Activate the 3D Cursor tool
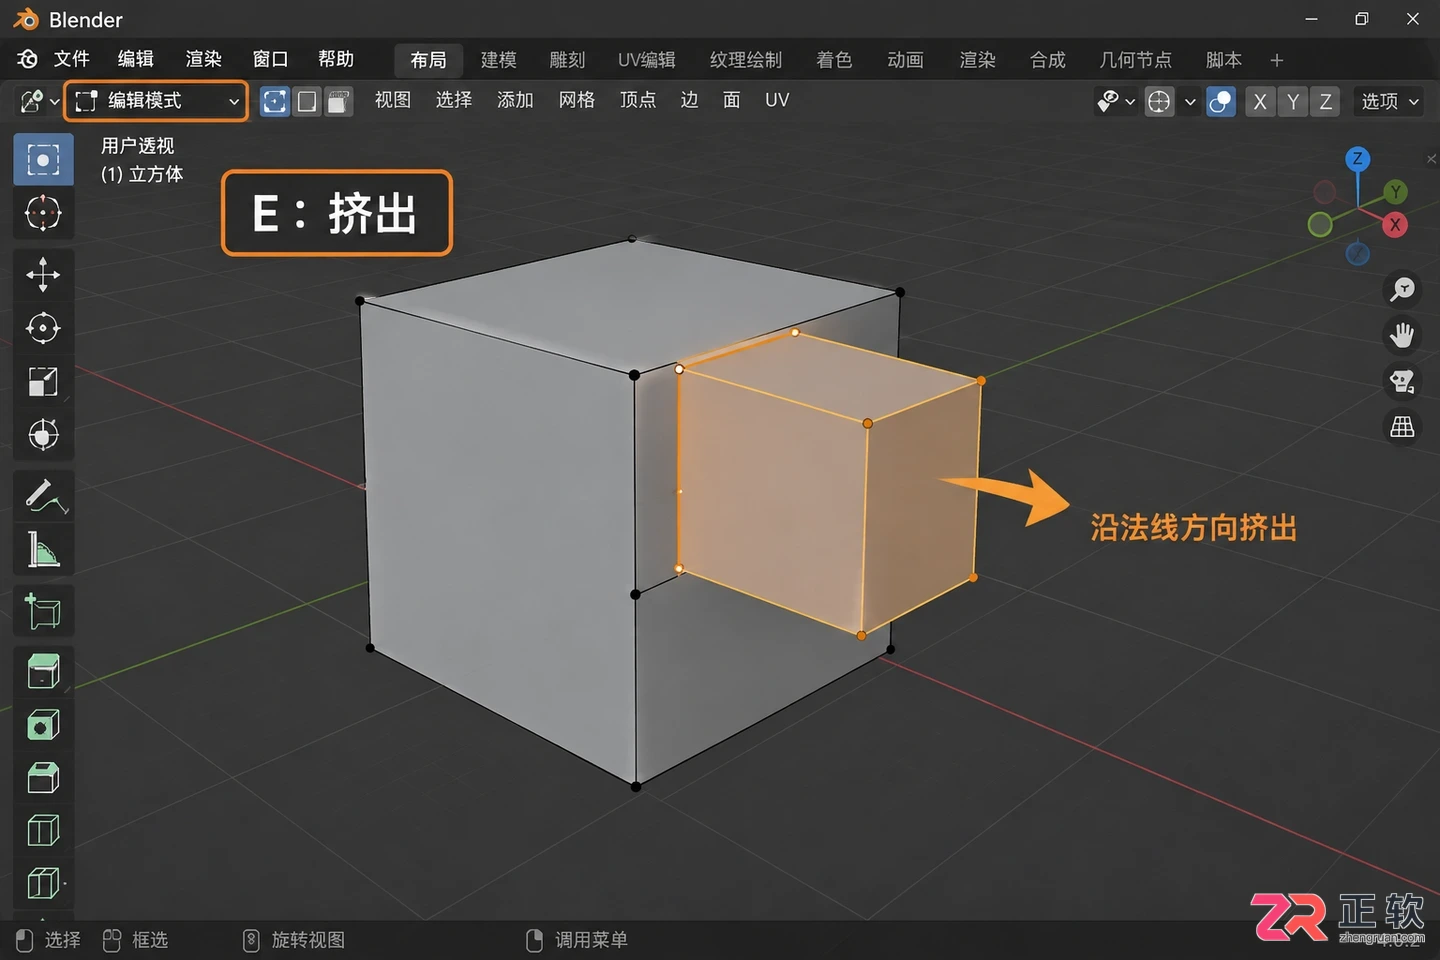 [x=43, y=213]
